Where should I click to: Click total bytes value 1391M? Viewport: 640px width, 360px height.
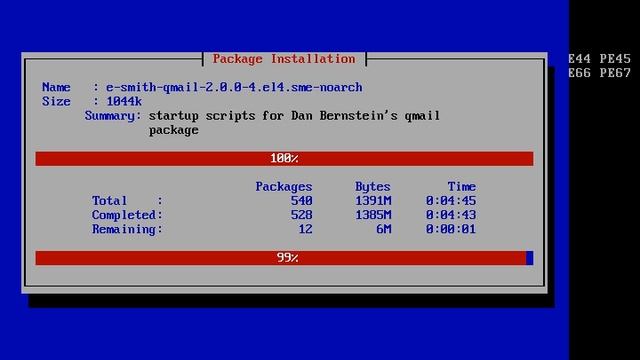(373, 201)
